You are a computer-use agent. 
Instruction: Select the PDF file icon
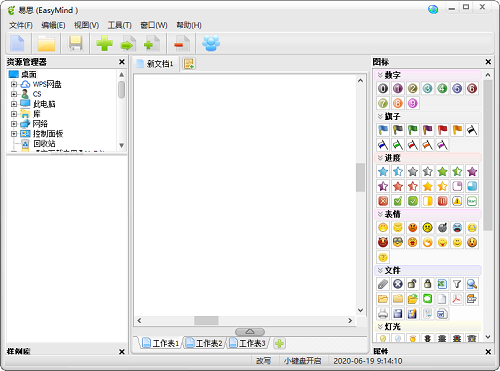click(457, 299)
